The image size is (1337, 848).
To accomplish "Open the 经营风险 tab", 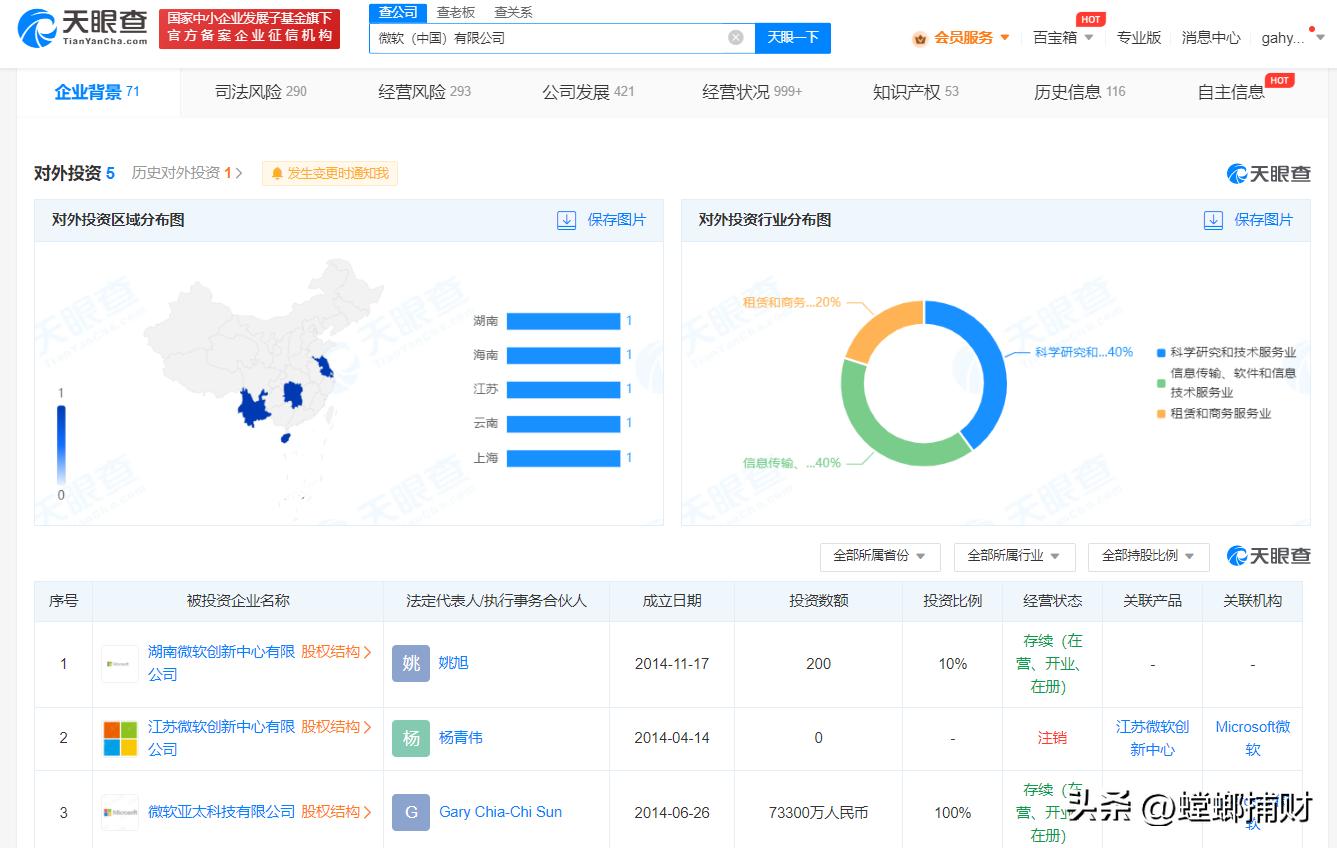I will click(411, 90).
